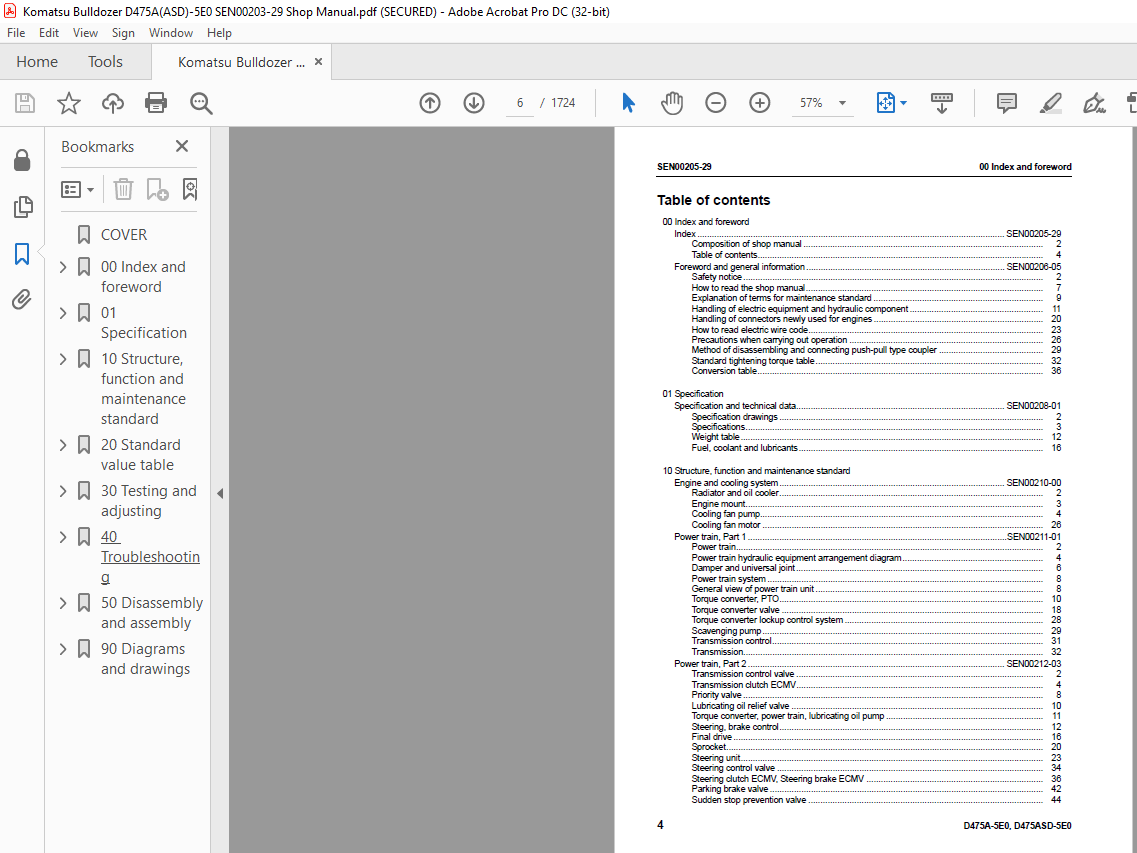Click the page number input field
This screenshot has height=853, width=1137.
[x=520, y=103]
